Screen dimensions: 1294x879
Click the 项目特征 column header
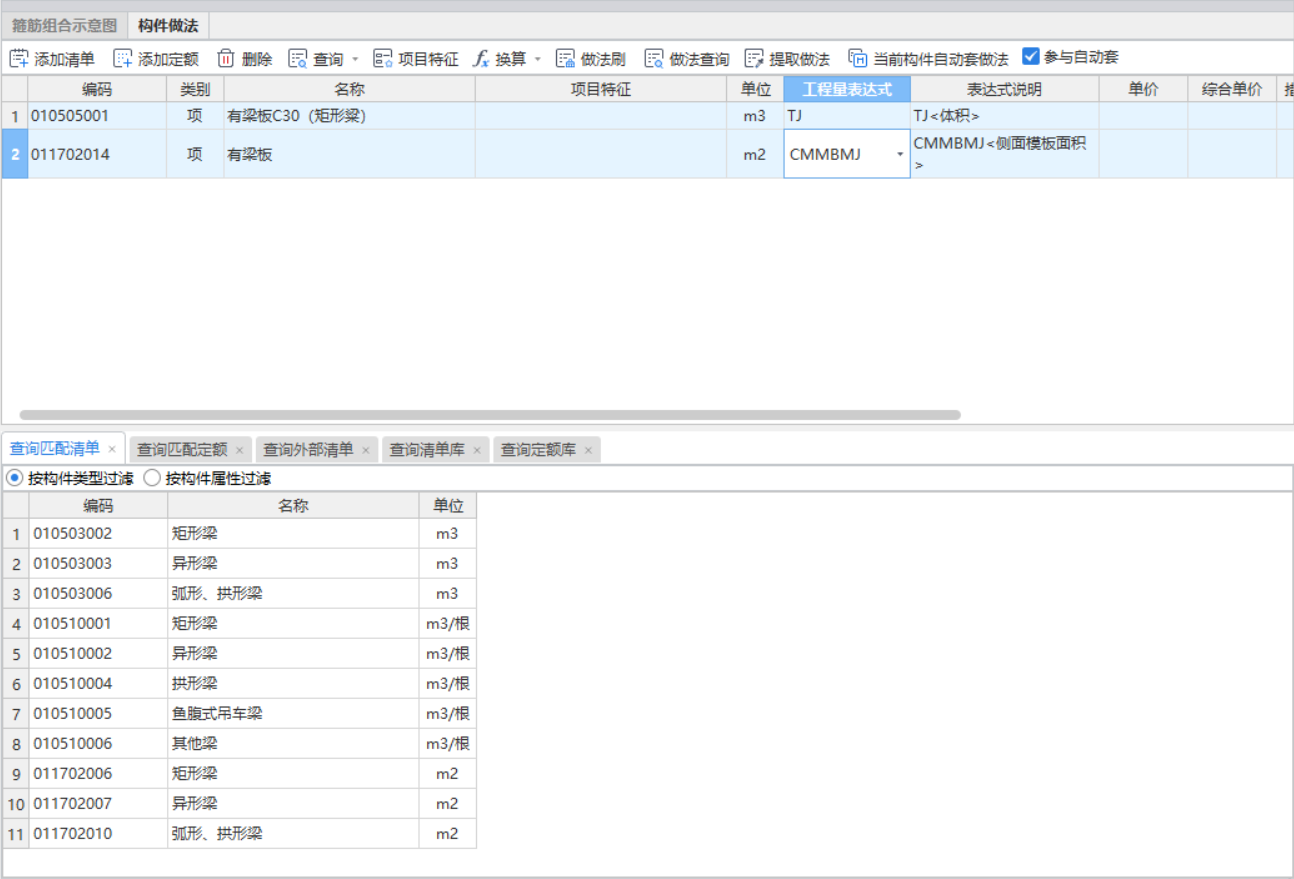pyautogui.click(x=601, y=89)
